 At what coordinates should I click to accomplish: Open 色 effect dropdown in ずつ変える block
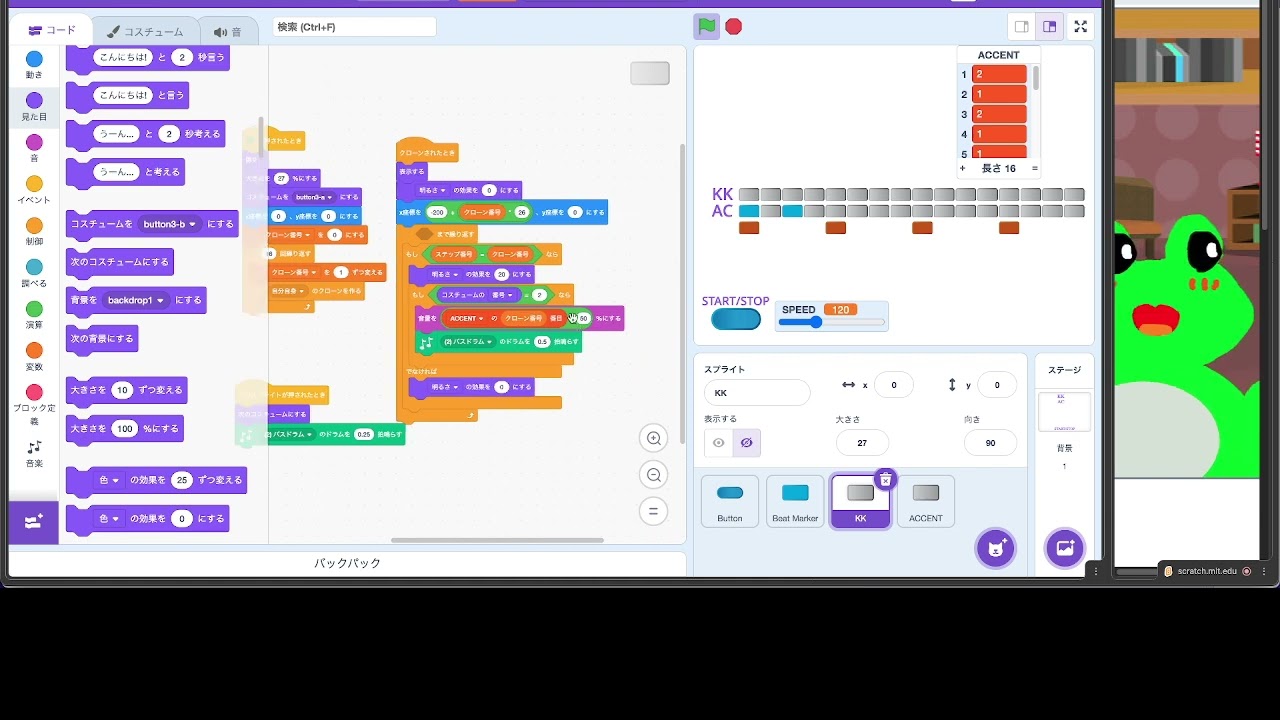[x=109, y=480]
